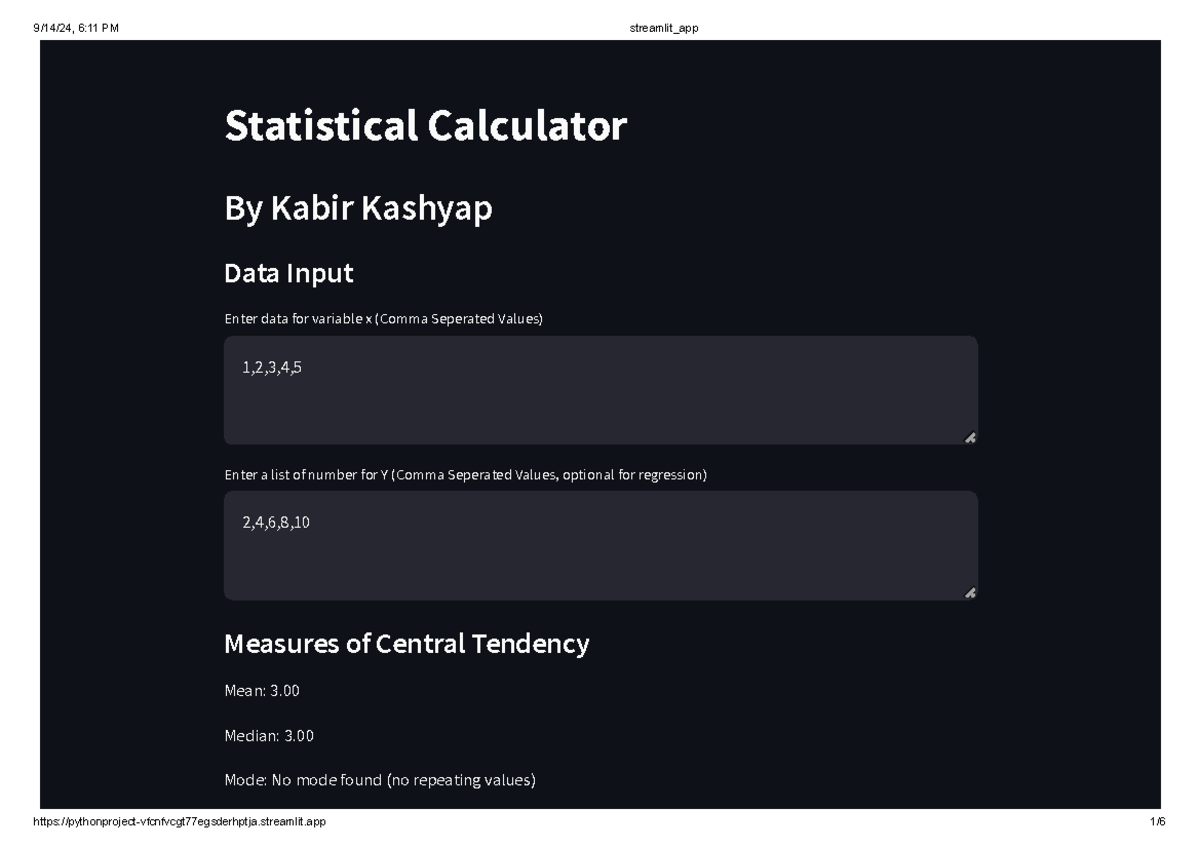This screenshot has width=1200, height=848.
Task: Click the 1/6 page number indicator
Action: 1158,822
